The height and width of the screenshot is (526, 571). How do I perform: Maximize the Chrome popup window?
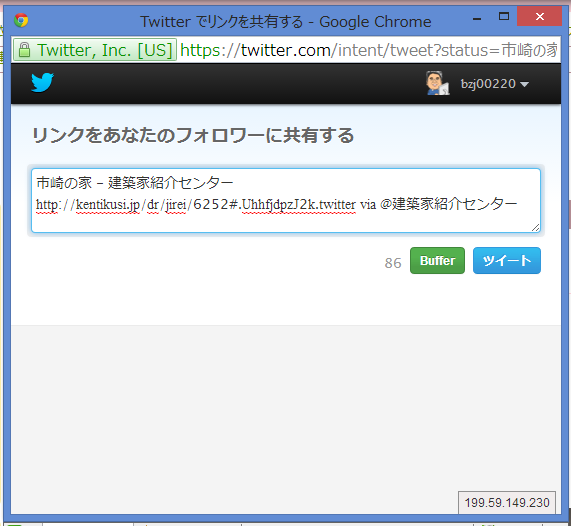coord(504,16)
